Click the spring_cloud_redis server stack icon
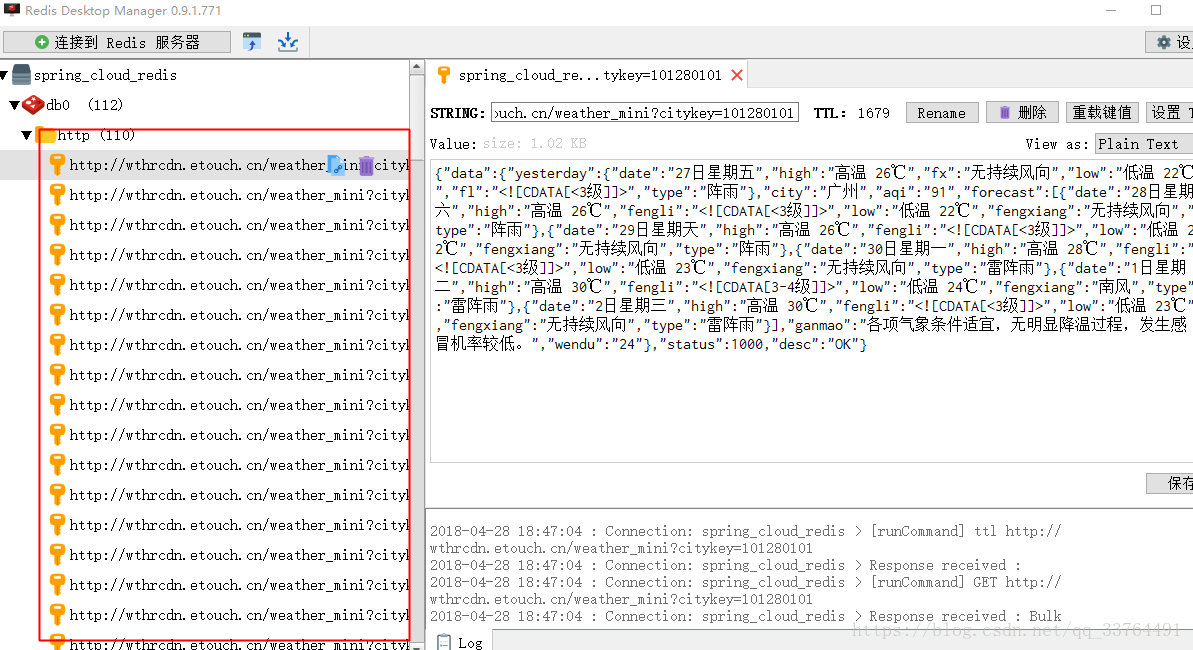Screen dimensions: 1193x650 (x=21, y=75)
